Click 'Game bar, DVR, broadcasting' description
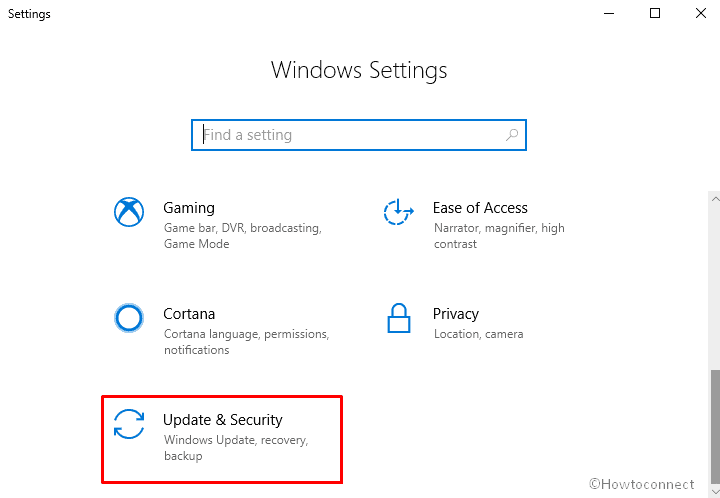 [242, 236]
